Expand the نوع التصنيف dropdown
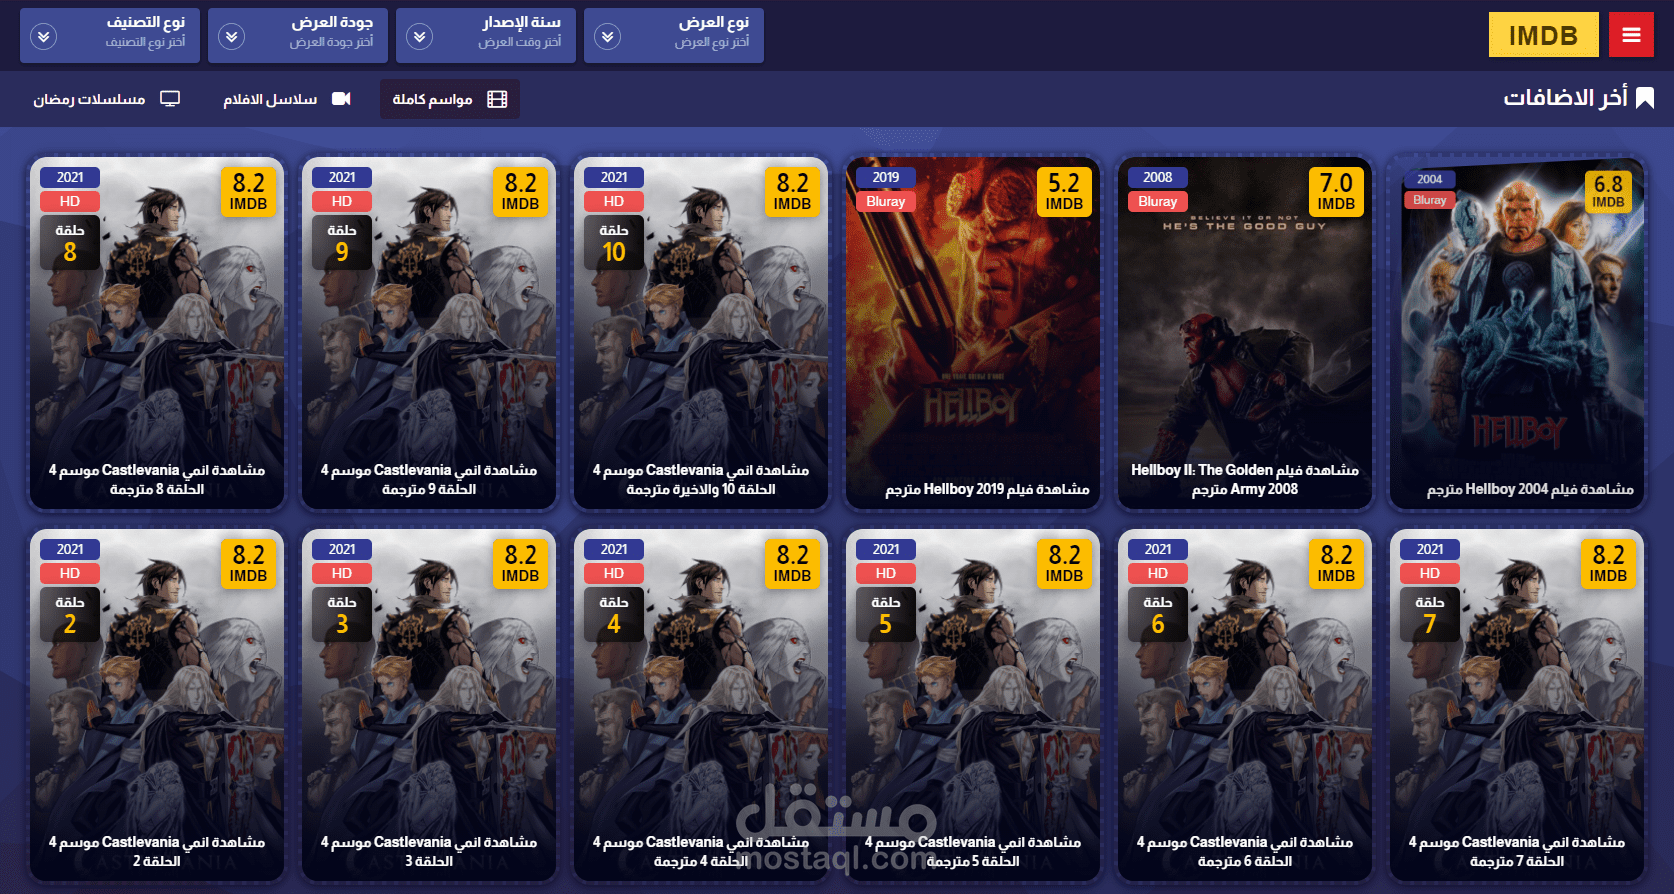 (x=110, y=35)
